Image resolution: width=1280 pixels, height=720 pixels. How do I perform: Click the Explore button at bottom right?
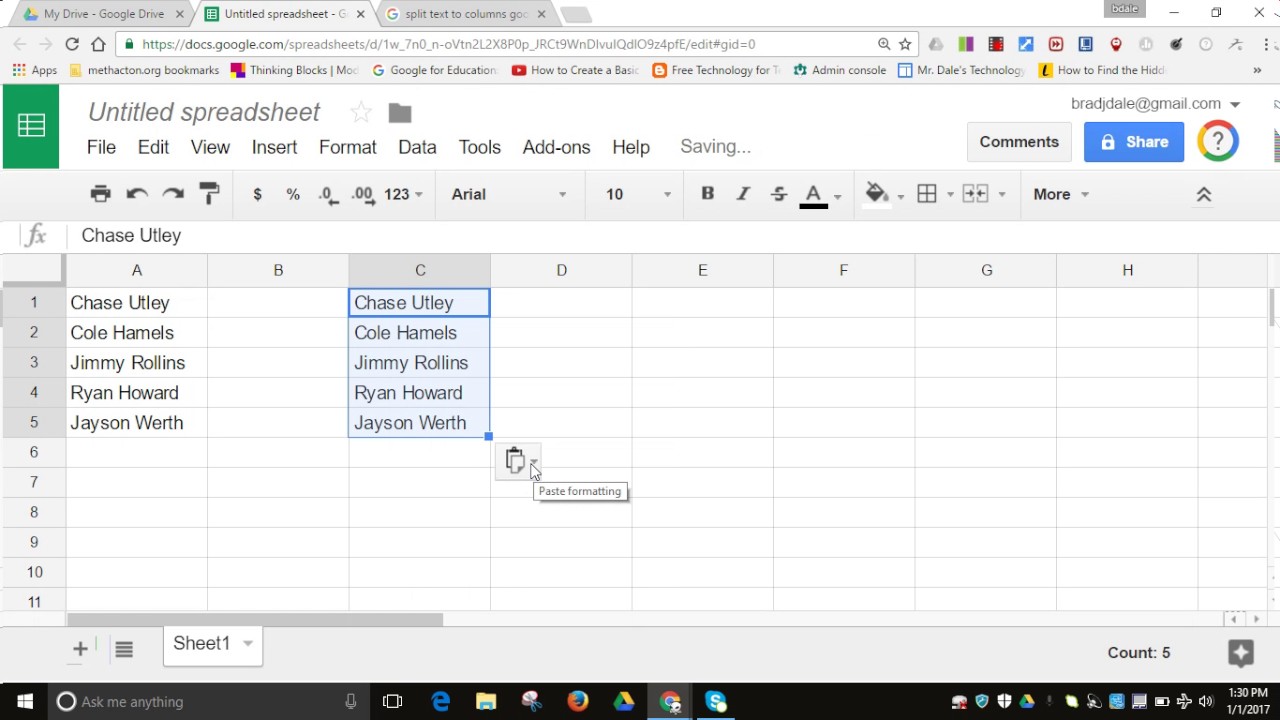(1241, 653)
